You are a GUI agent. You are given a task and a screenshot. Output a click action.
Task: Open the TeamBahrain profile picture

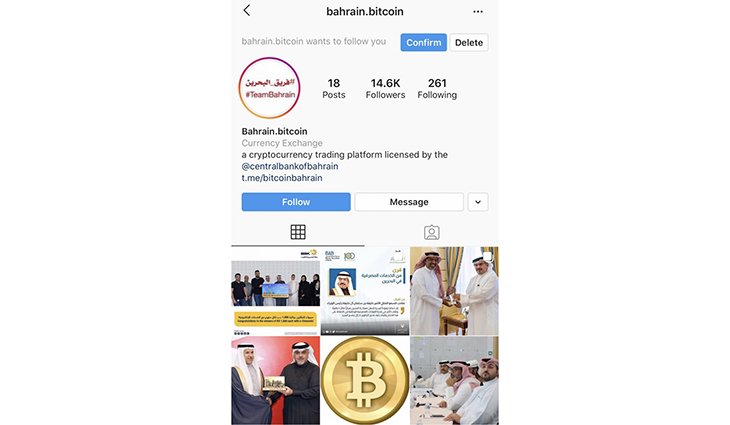click(x=270, y=88)
